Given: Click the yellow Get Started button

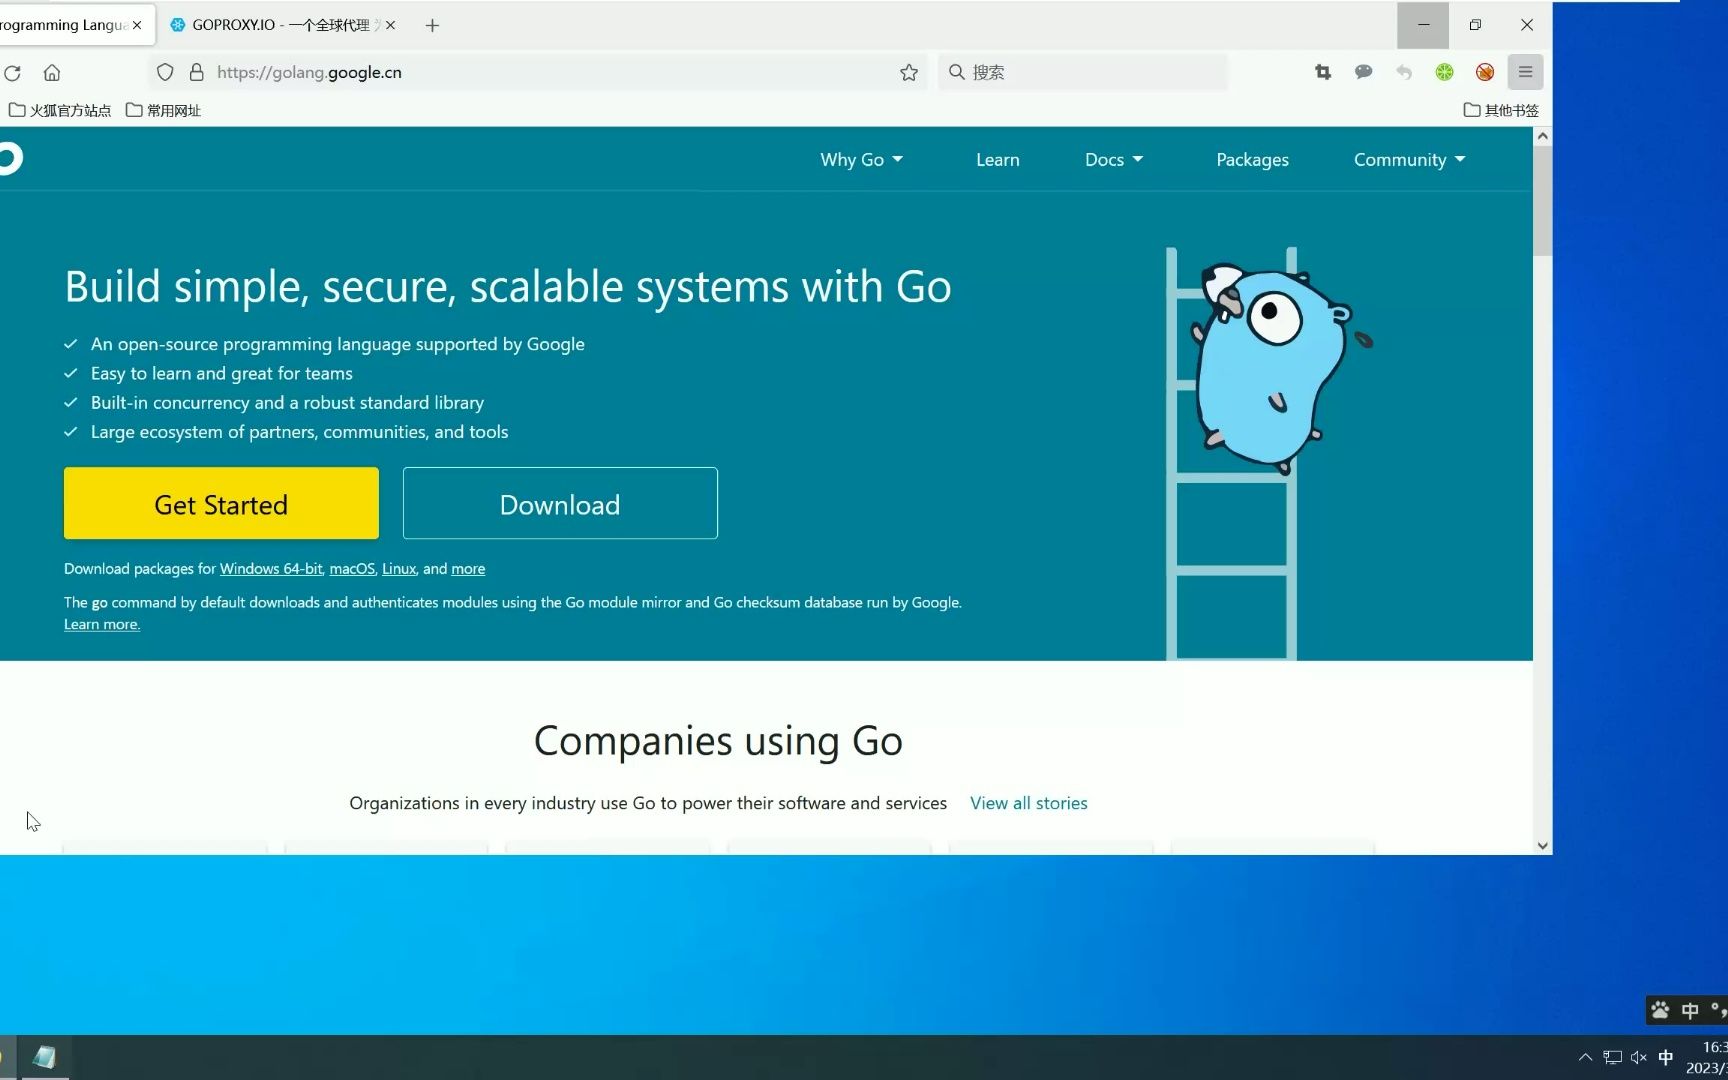Looking at the screenshot, I should (221, 503).
